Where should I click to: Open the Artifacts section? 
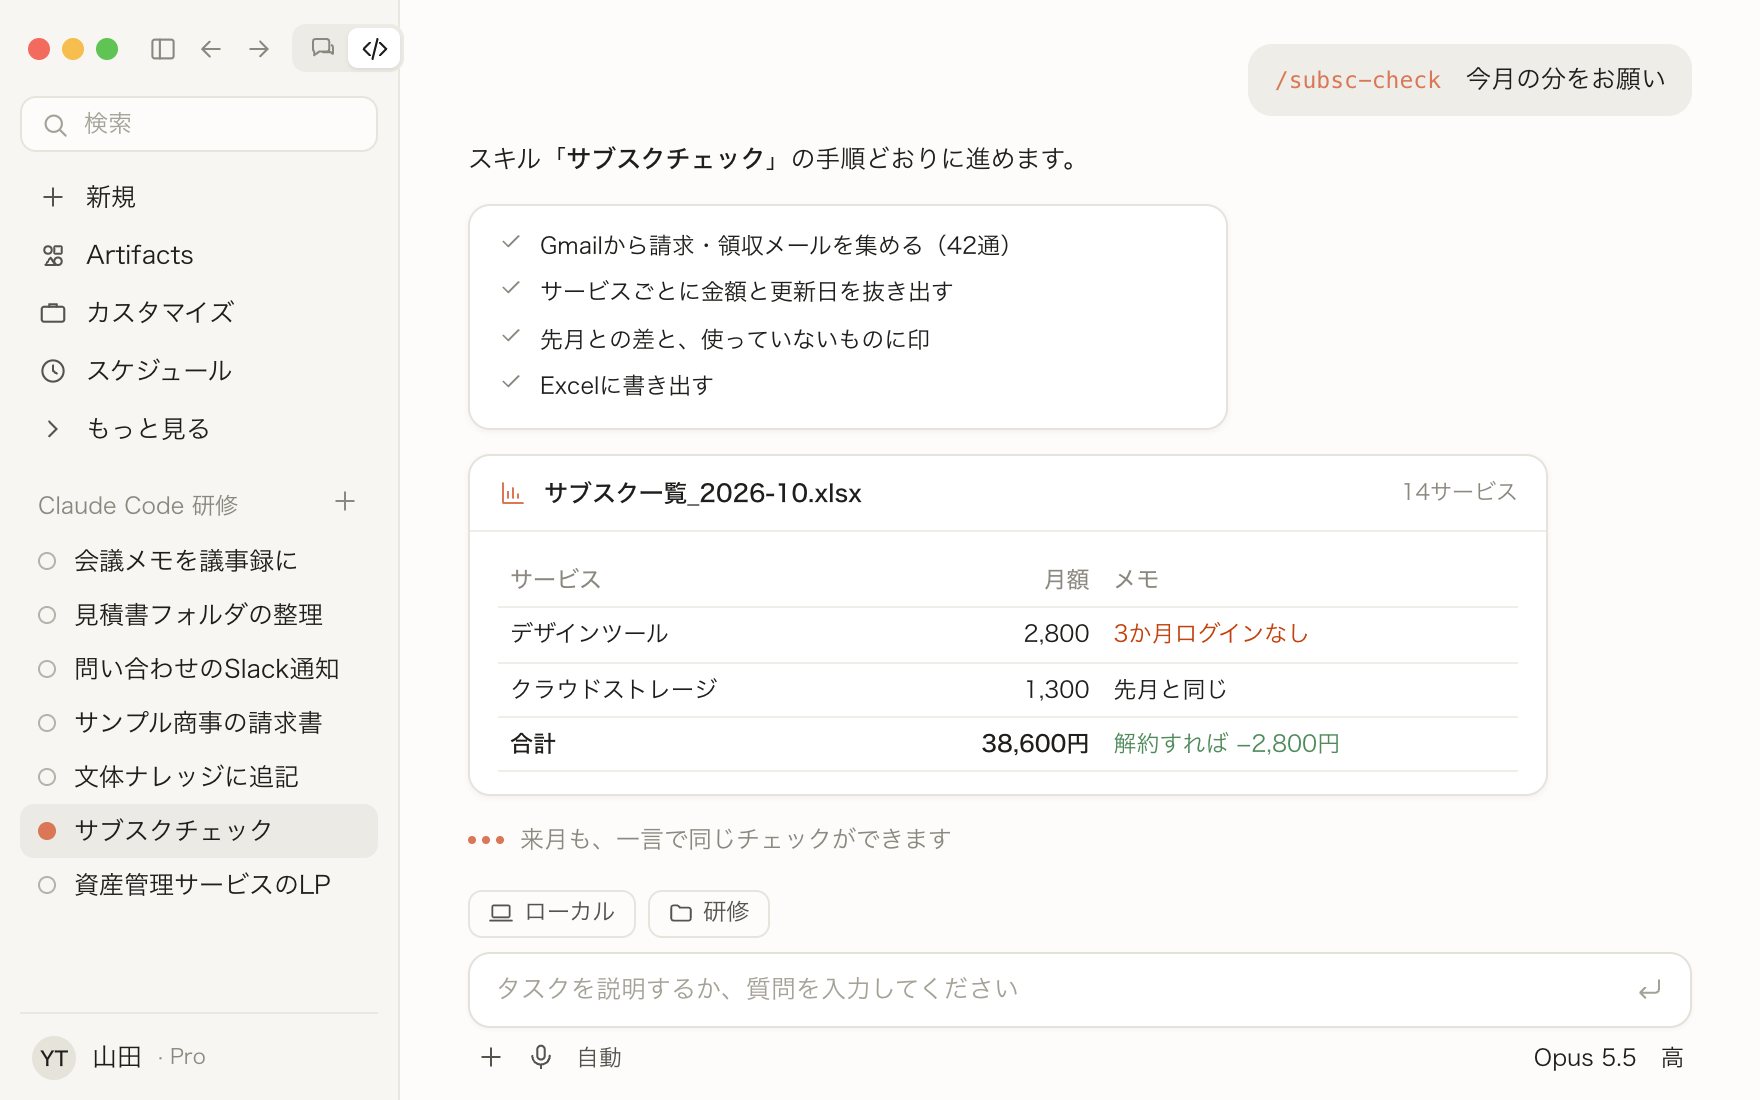coord(199,255)
